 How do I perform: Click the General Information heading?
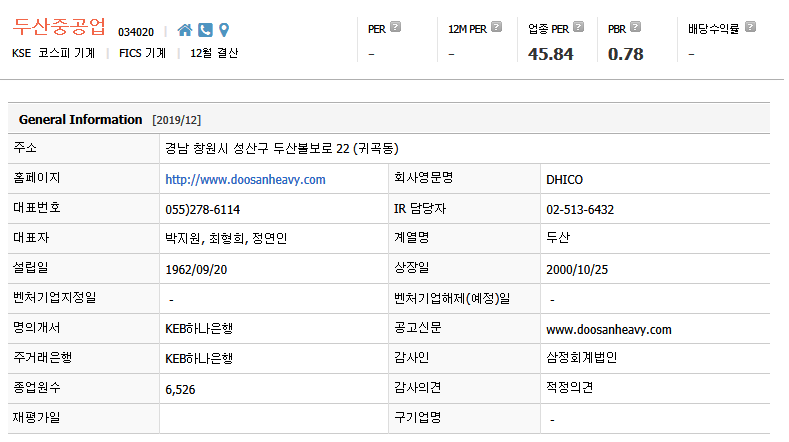coord(81,120)
